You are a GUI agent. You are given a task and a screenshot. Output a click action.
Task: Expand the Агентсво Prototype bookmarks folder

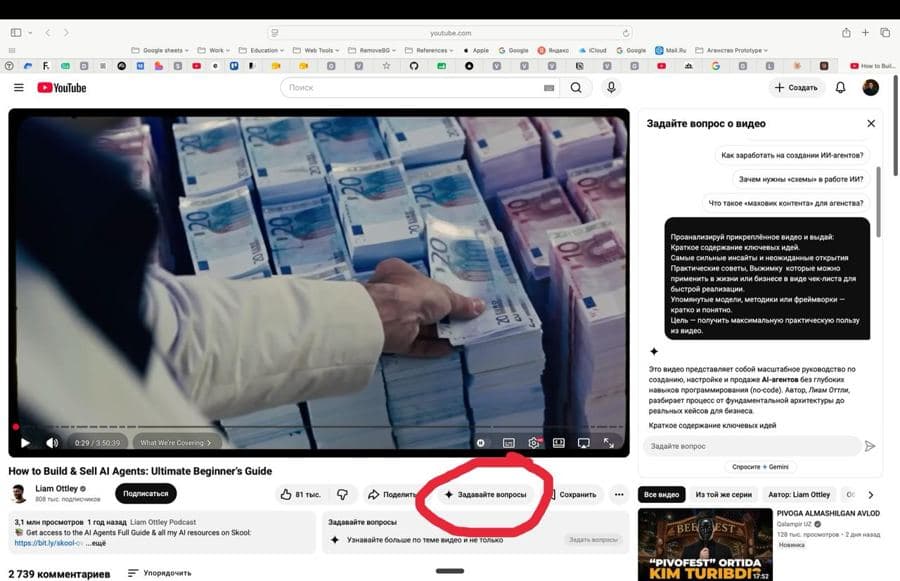731,51
